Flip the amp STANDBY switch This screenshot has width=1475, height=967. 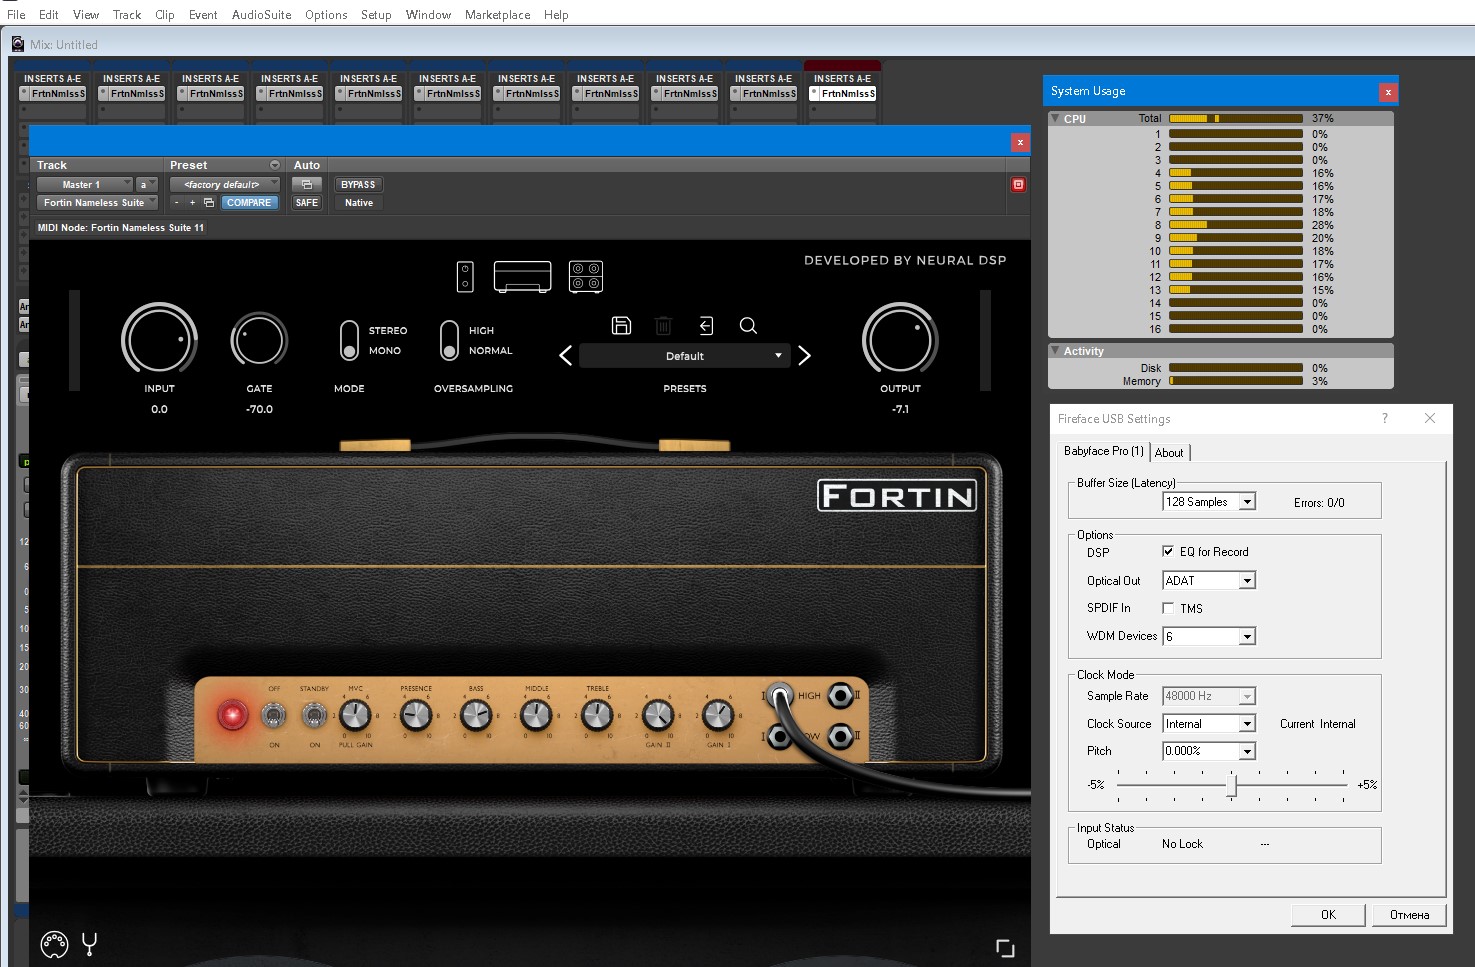pyautogui.click(x=314, y=715)
